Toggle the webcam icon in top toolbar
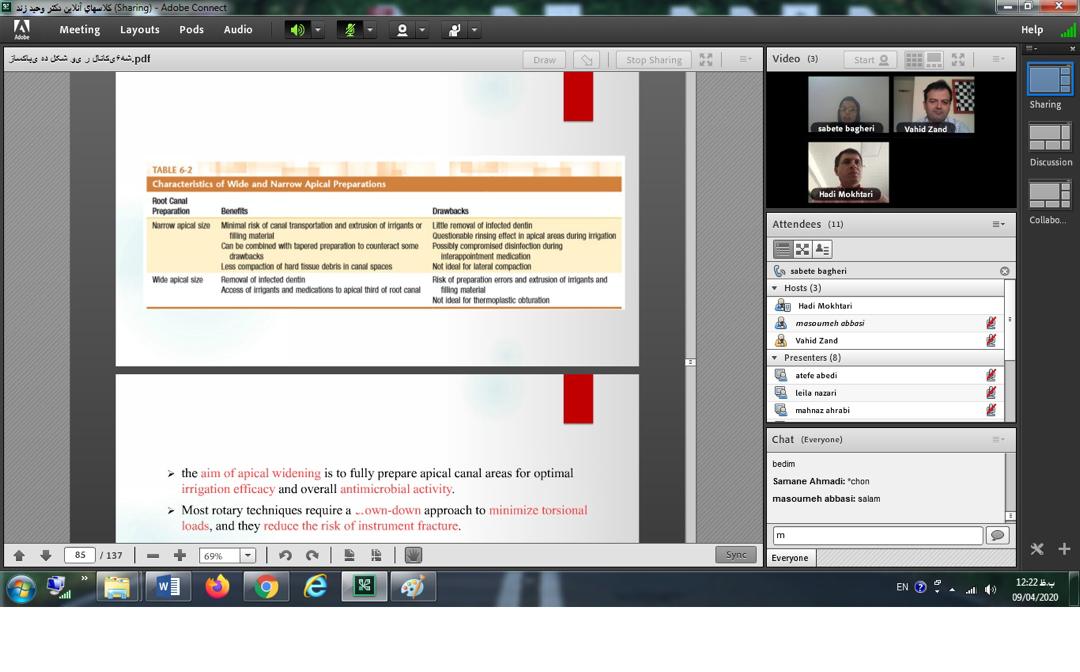 (x=402, y=30)
